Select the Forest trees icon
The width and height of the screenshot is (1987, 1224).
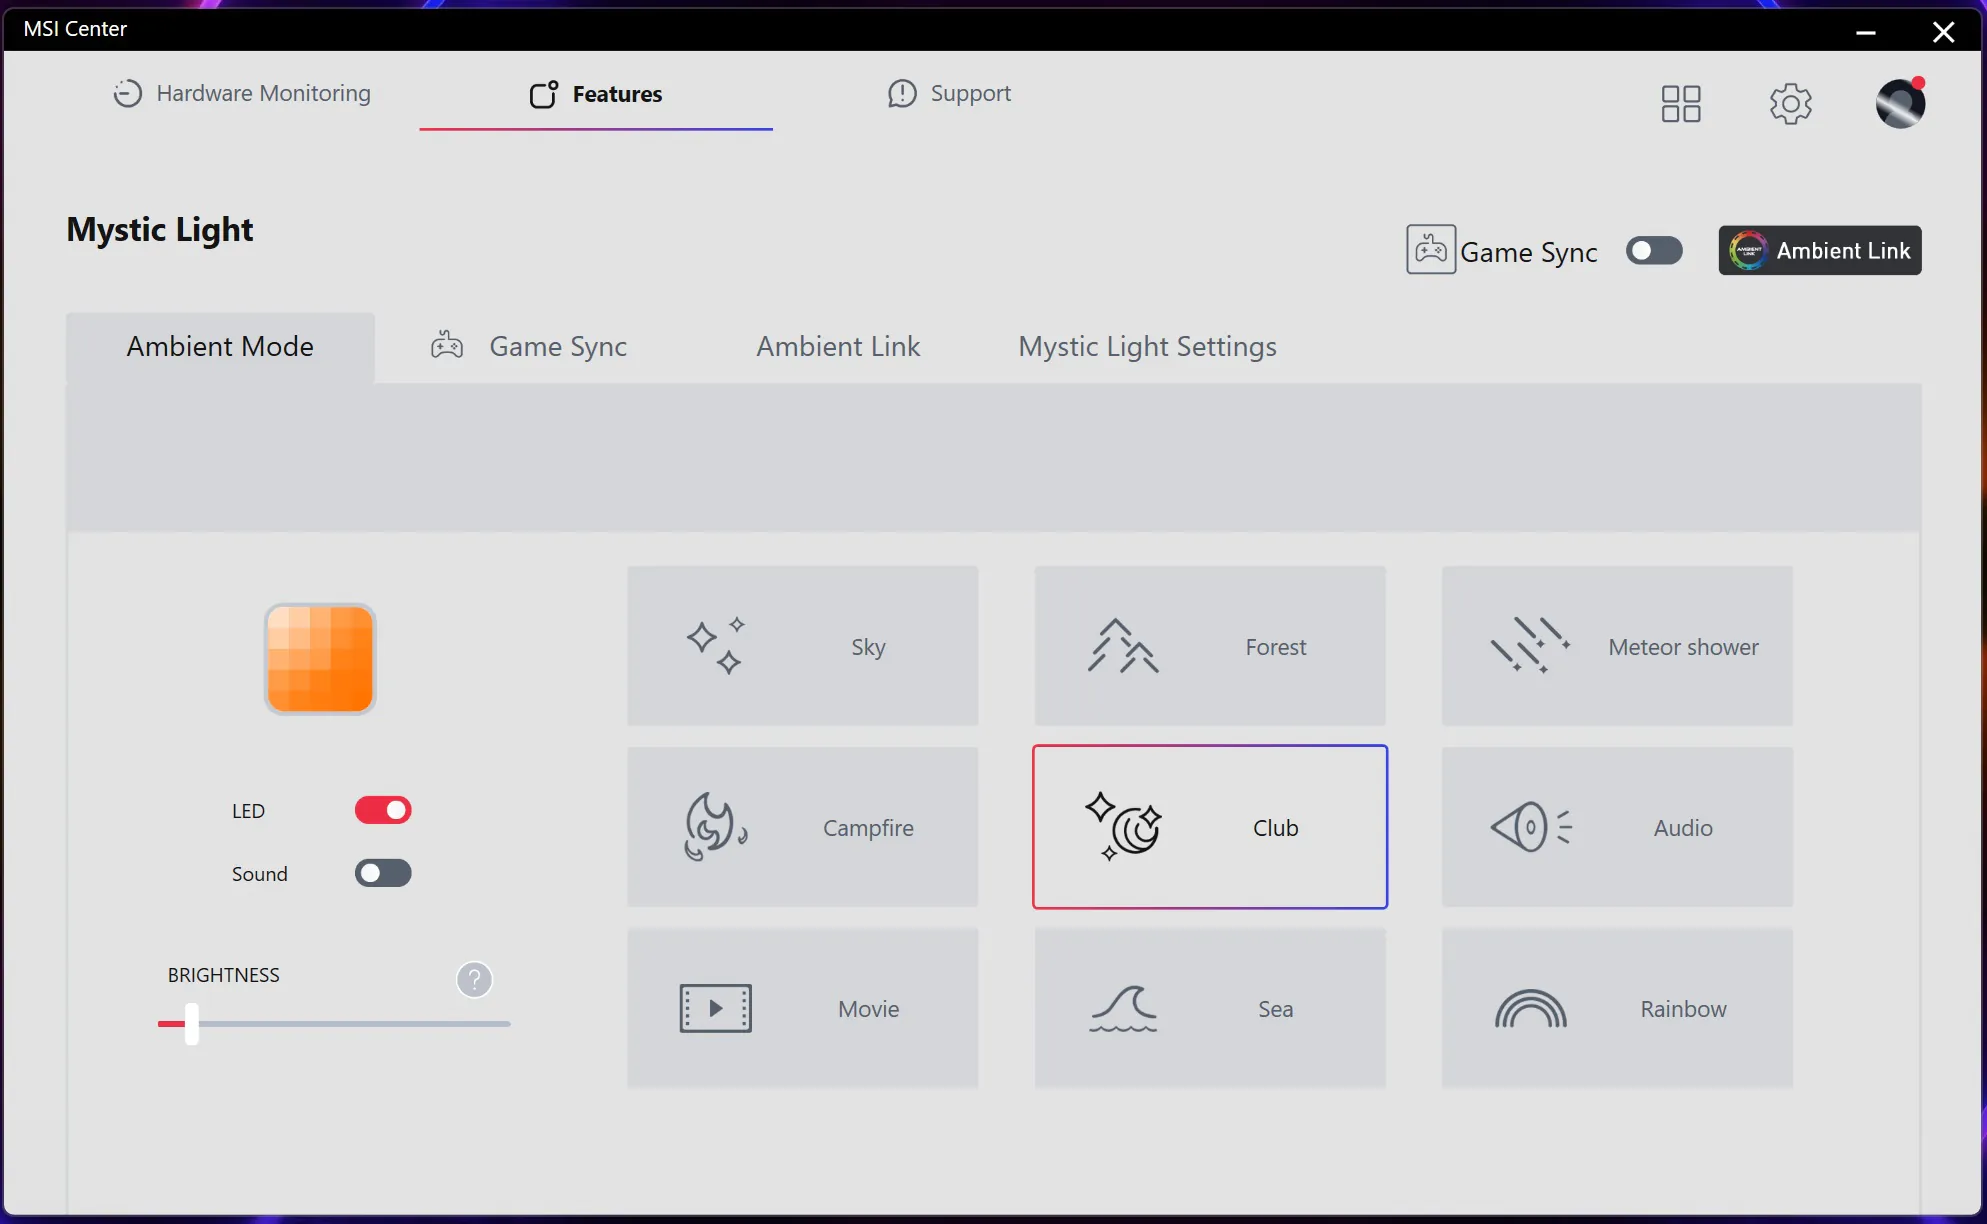click(x=1123, y=646)
